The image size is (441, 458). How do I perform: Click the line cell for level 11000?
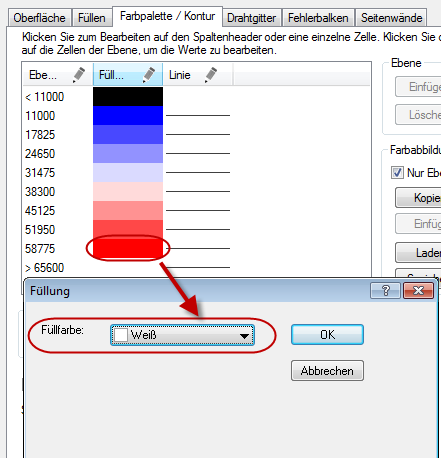(198, 116)
